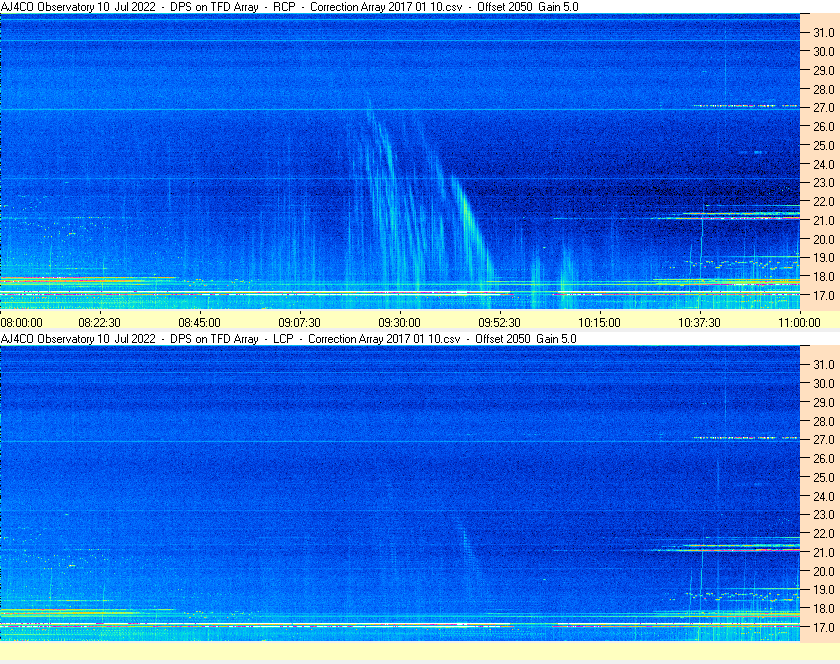This screenshot has height=664, width=840.
Task: Click the LCP spectrogram title text
Action: (x=289, y=339)
